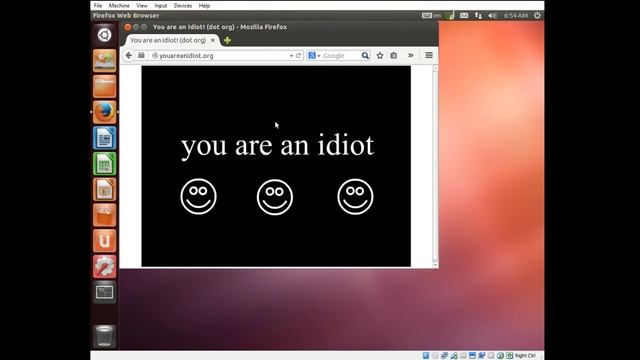Open the session power gear menu
Viewport: 640px width, 360px height.
(x=537, y=16)
